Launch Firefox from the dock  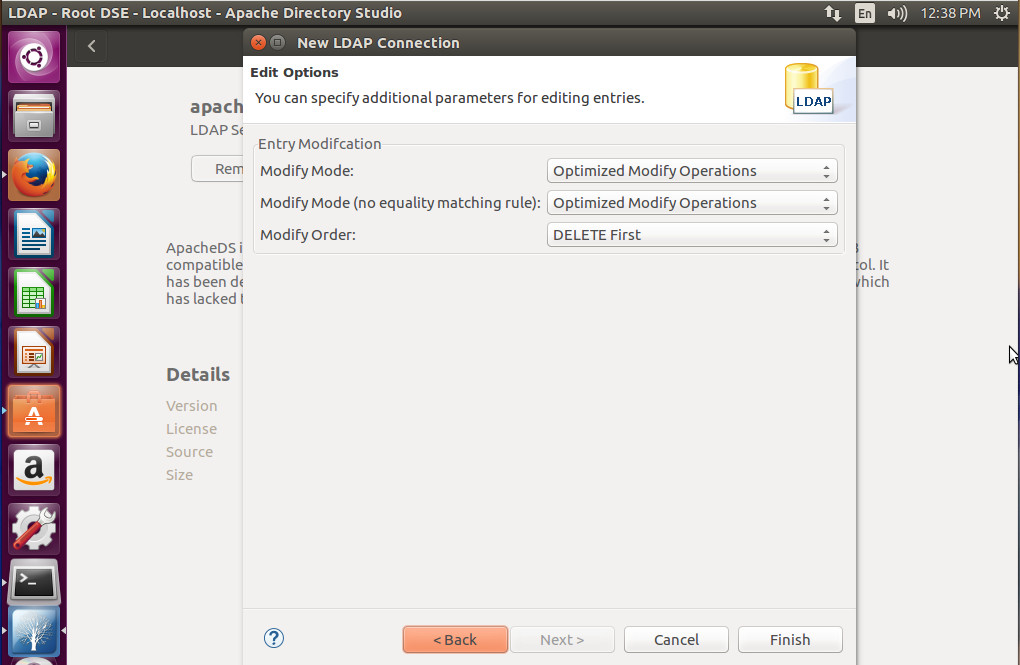33,174
